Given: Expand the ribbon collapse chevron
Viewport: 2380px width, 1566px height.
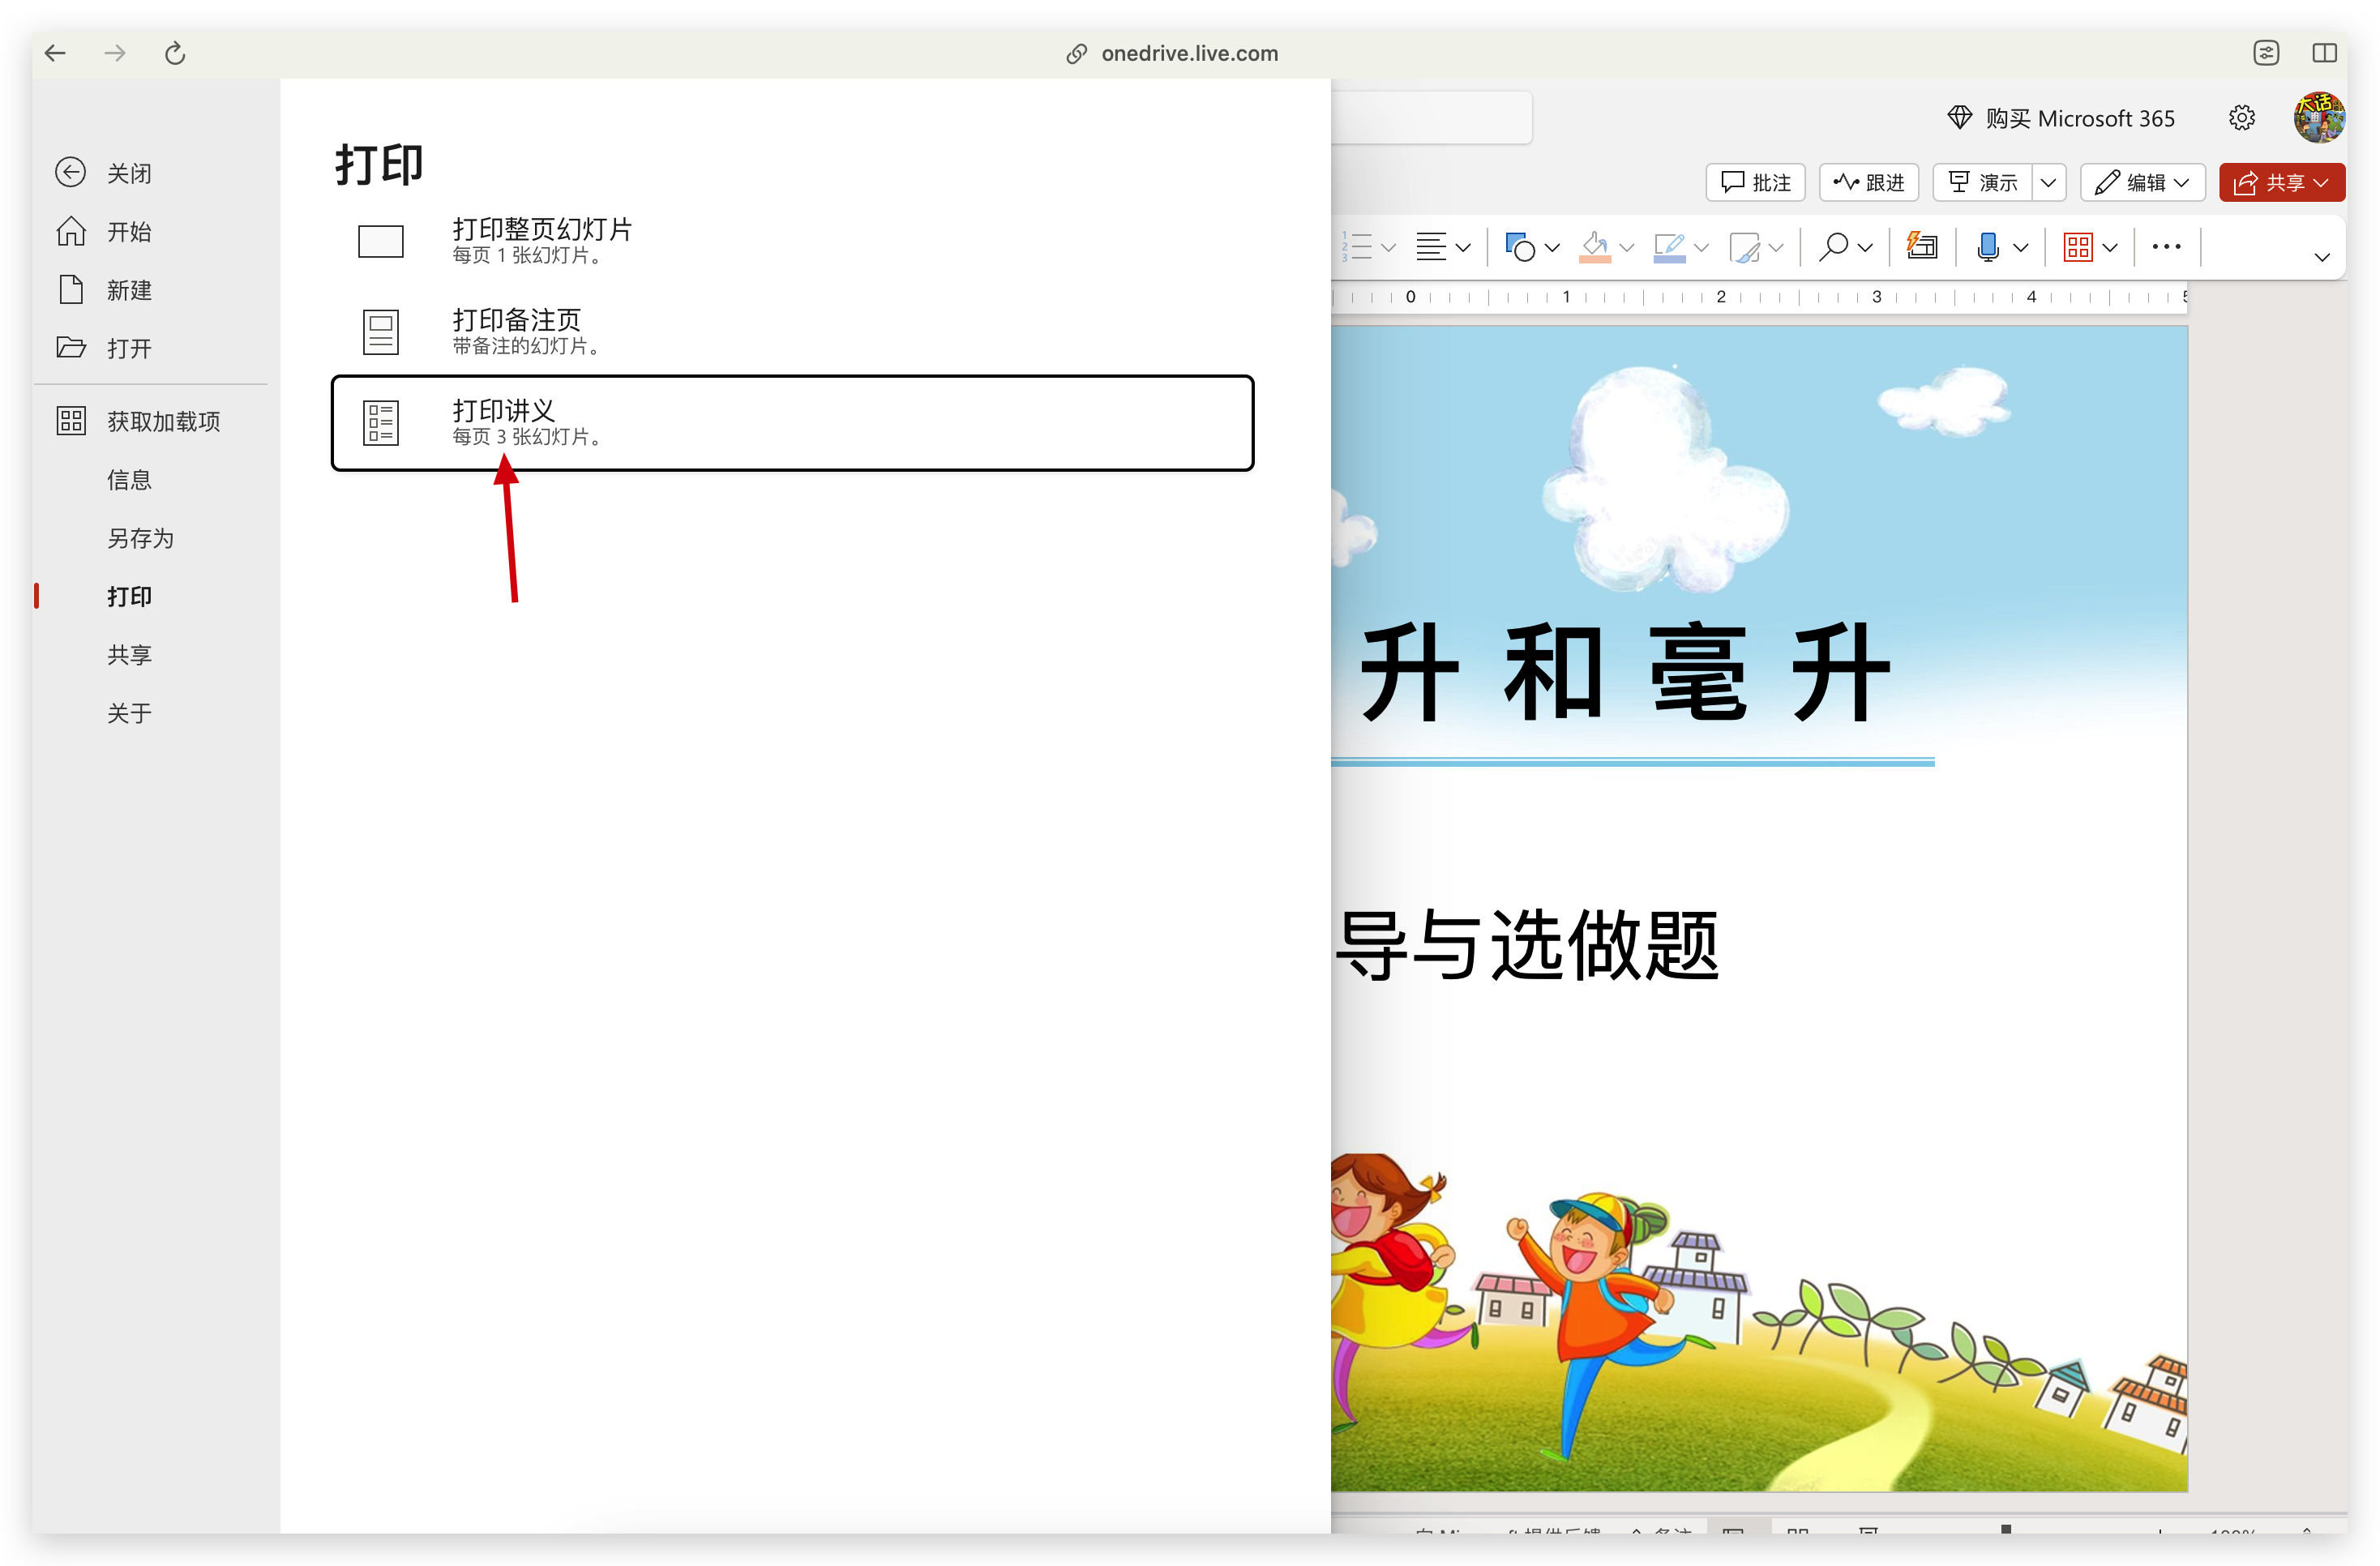Looking at the screenshot, I should (x=2322, y=257).
